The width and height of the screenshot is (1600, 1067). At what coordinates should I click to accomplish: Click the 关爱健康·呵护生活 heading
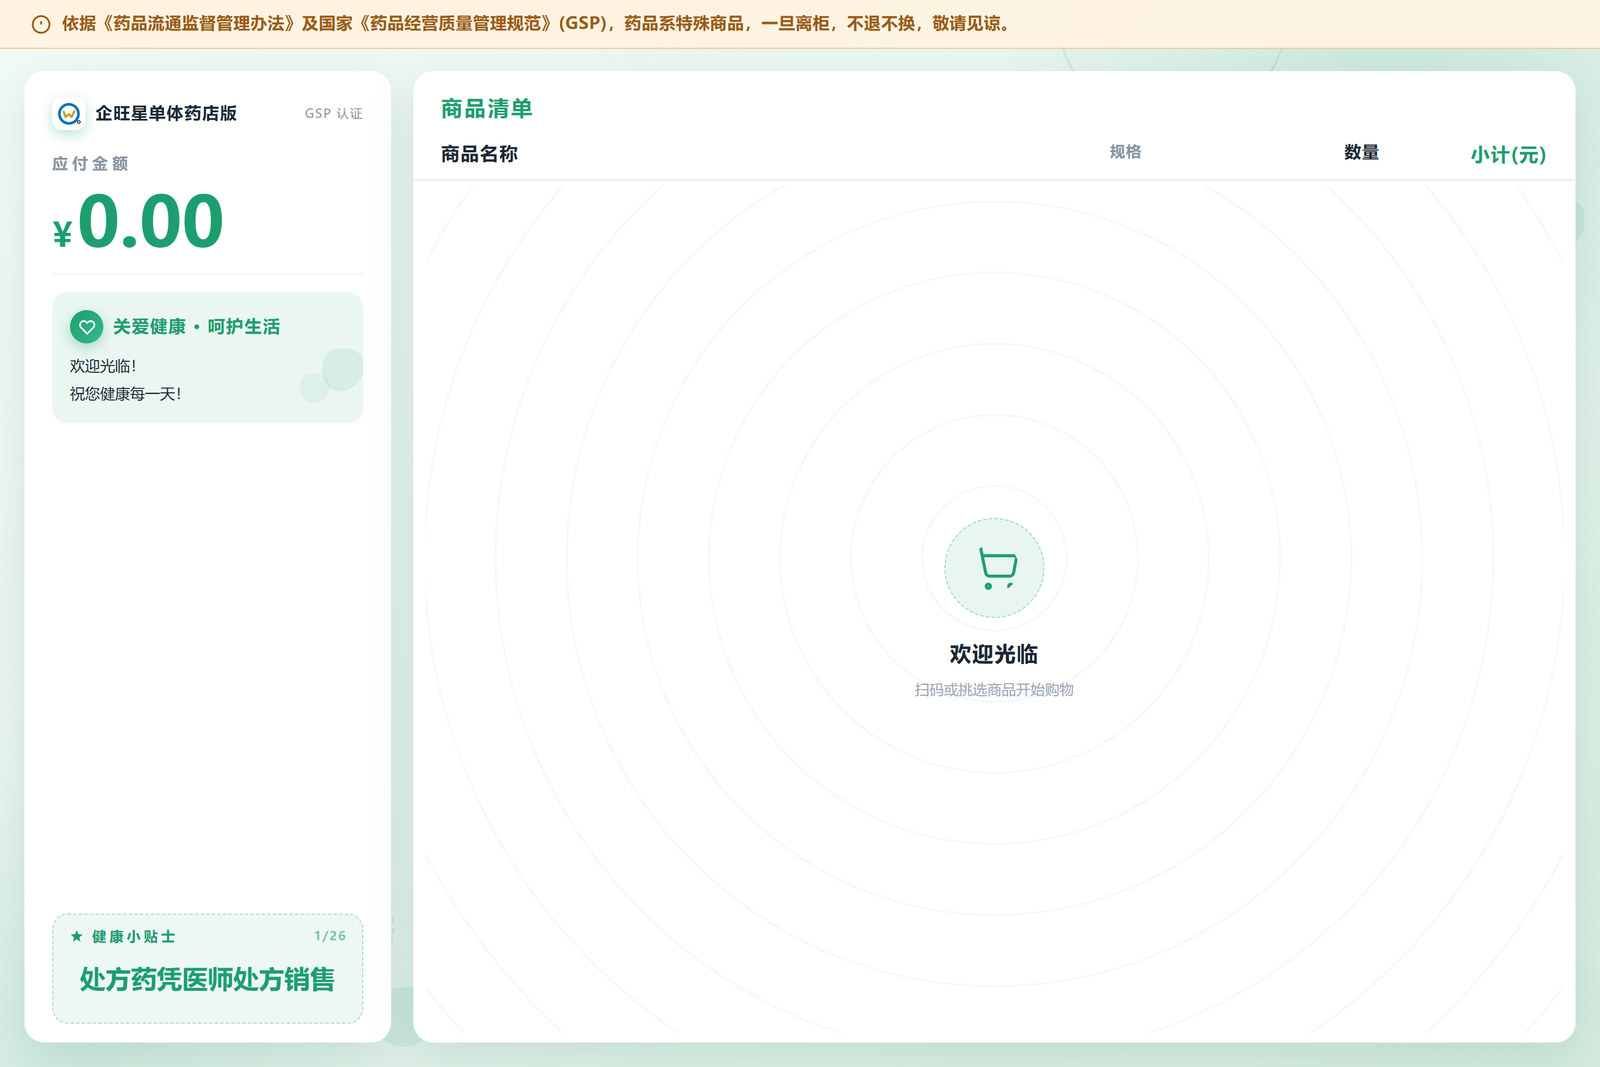(196, 327)
